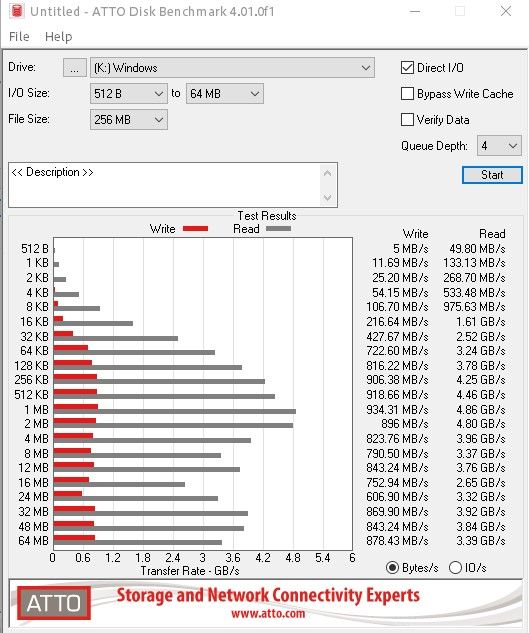Click the 975.63 MB/s read value
The image size is (529, 633).
[x=474, y=307]
